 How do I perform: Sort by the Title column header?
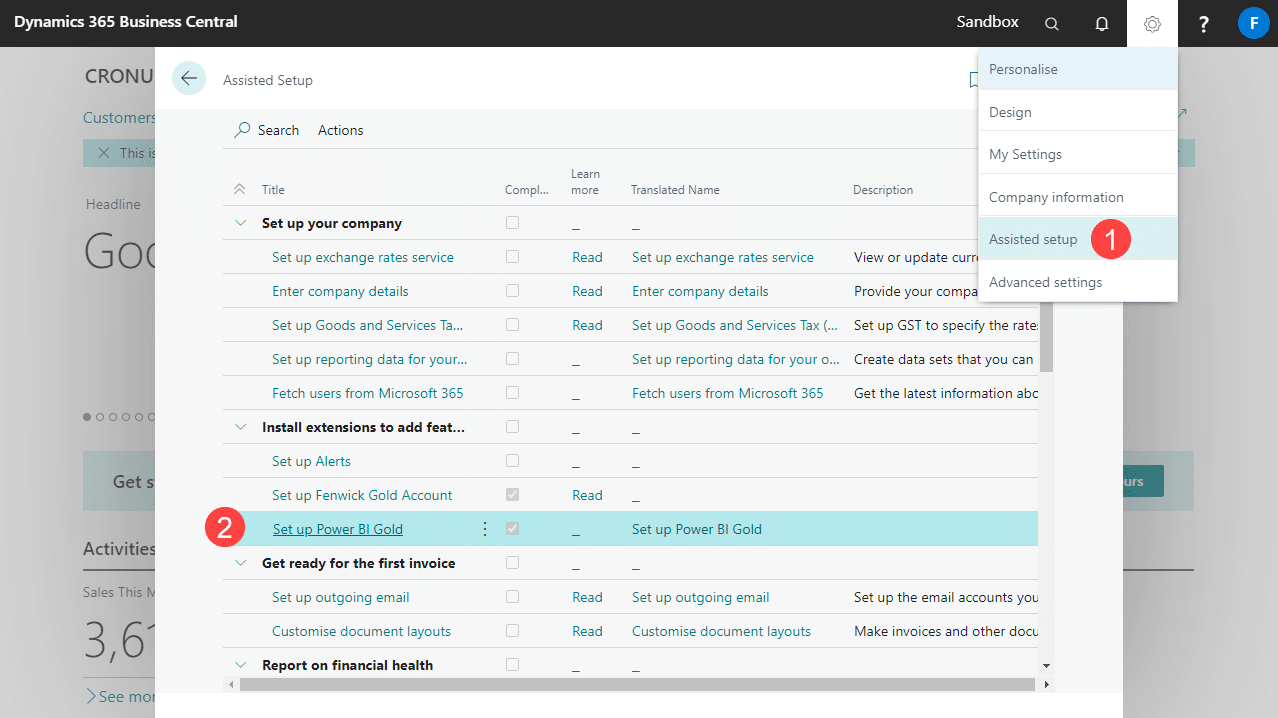(x=273, y=190)
